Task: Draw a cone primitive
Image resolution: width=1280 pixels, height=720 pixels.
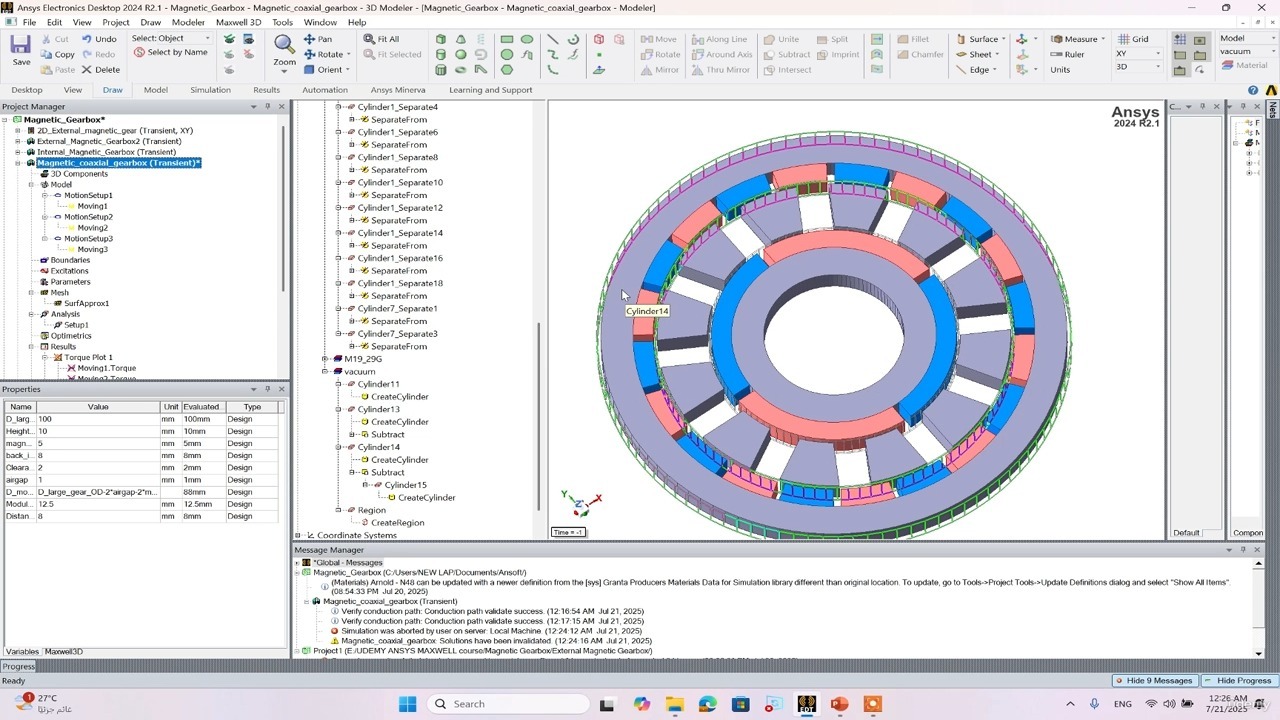Action: (461, 39)
